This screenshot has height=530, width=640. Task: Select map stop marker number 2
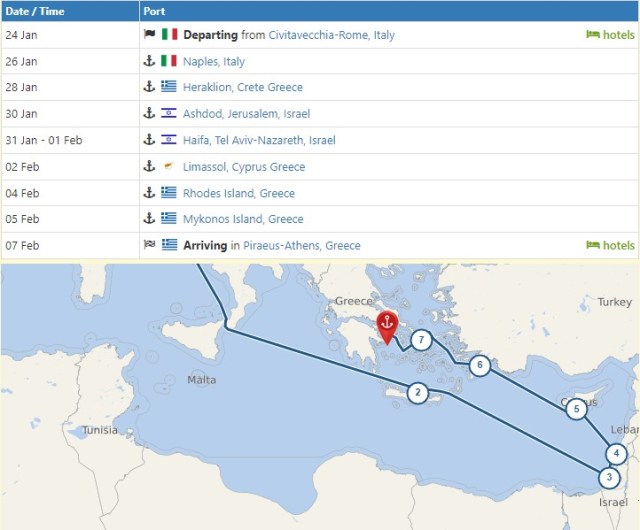pos(418,394)
